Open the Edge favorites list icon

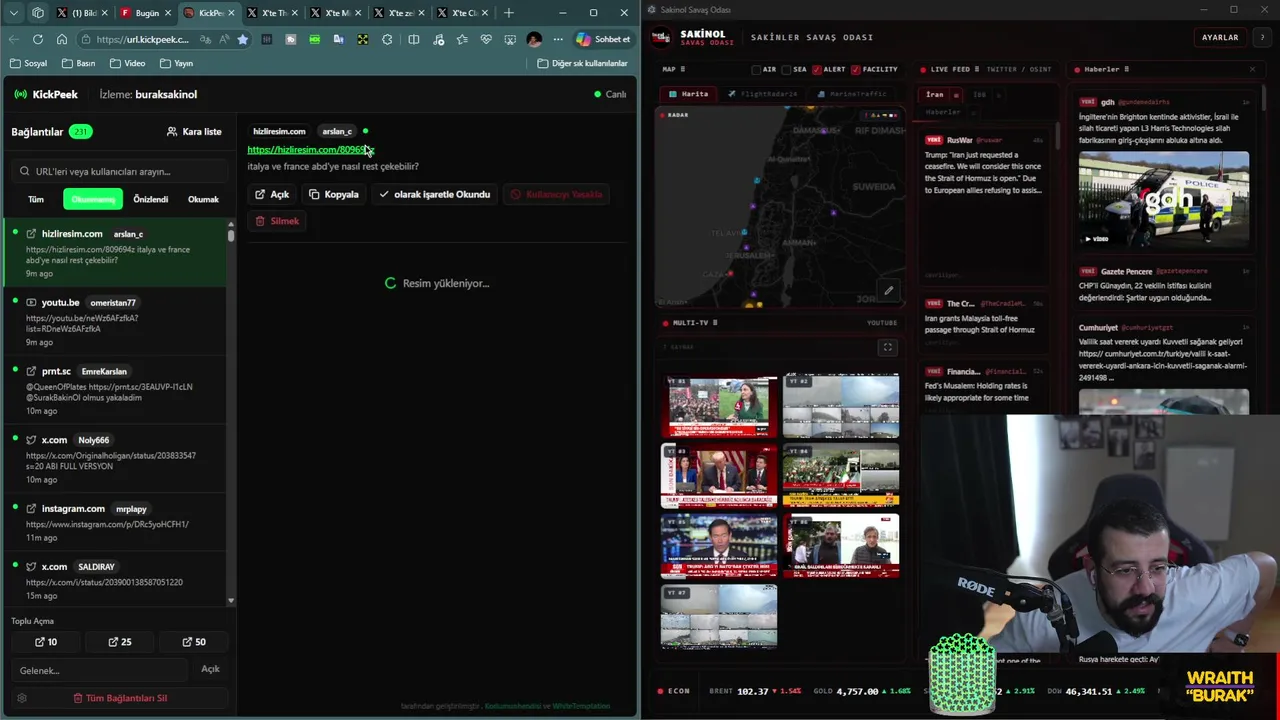(462, 39)
